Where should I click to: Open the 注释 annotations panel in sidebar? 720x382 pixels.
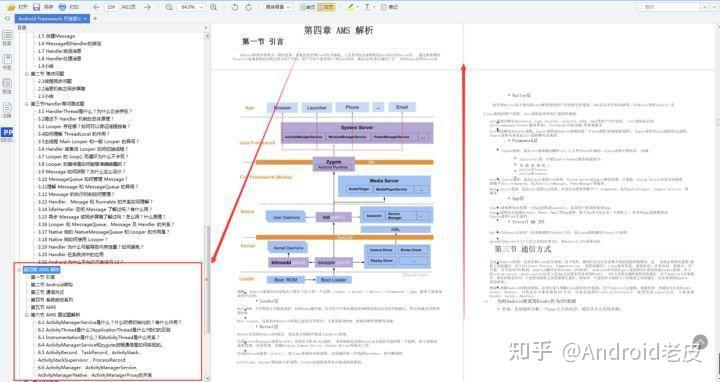click(x=7, y=110)
